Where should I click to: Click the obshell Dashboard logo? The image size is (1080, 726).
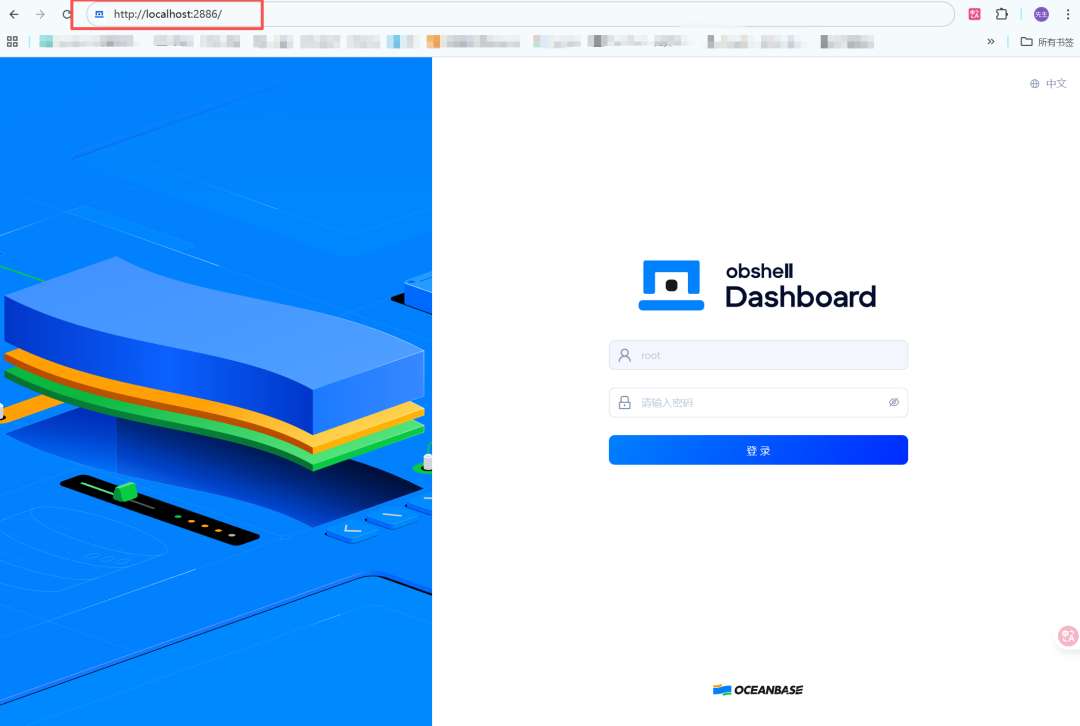pos(757,285)
